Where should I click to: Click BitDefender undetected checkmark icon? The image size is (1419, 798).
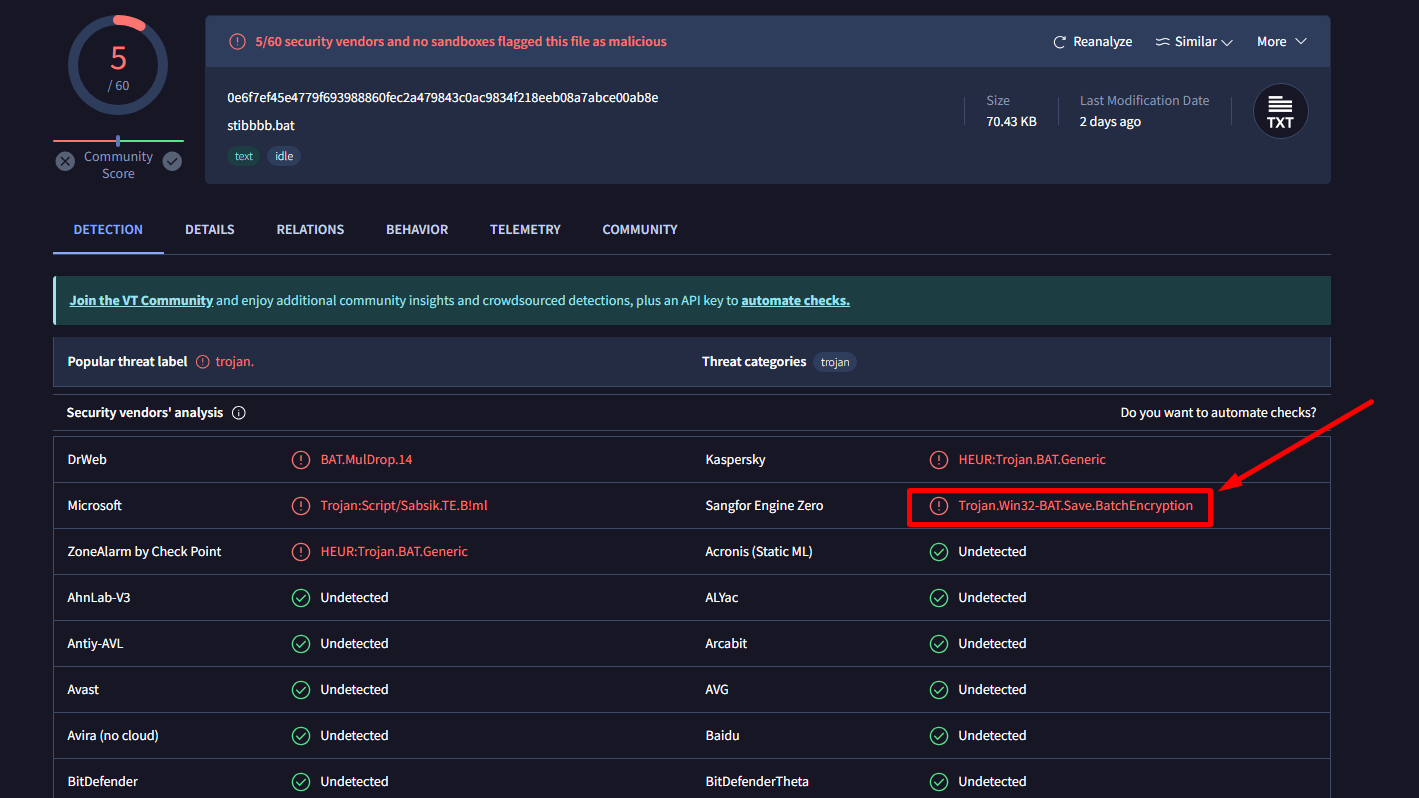[x=301, y=782]
